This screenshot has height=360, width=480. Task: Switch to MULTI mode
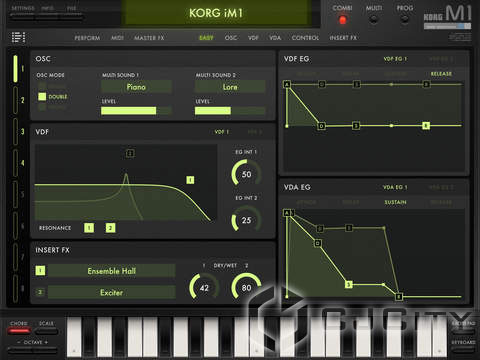pyautogui.click(x=374, y=20)
